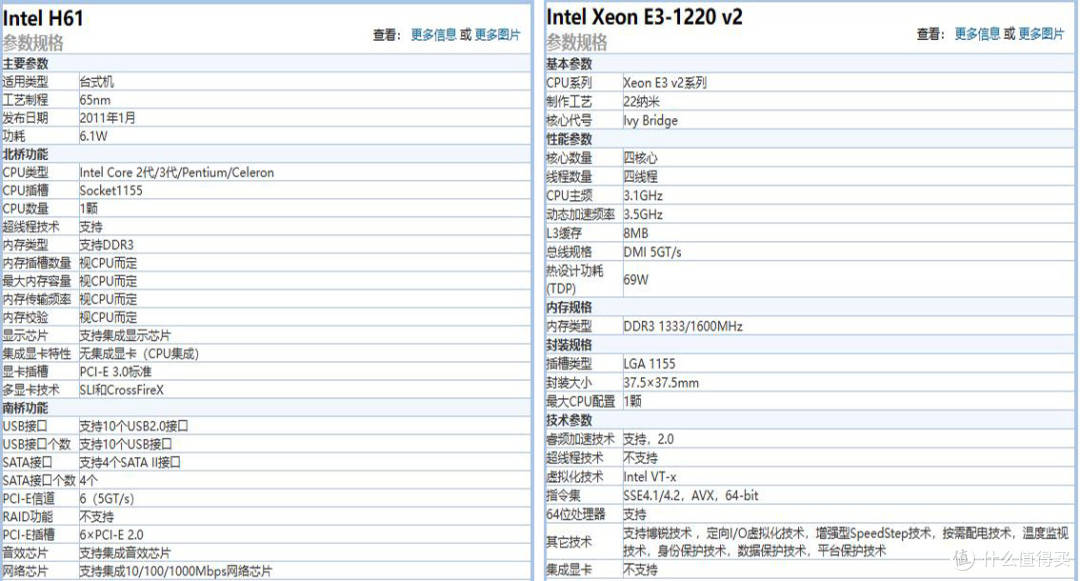Screen dimensions: 1080x581
Task: Select "支持，2.0" turbo boost value
Action: coord(649,439)
